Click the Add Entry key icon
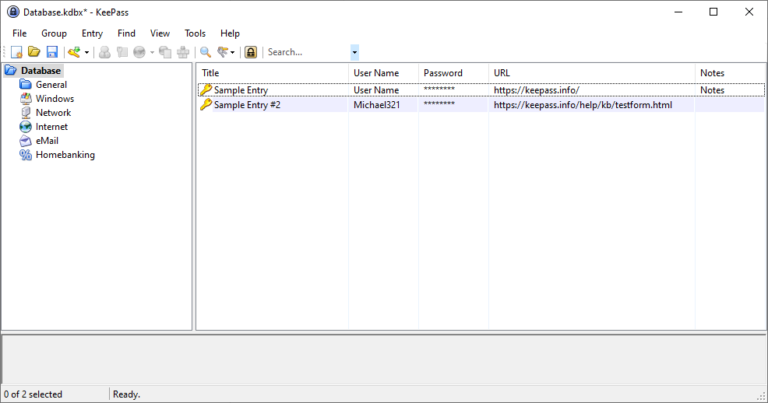The image size is (768, 403). 74,52
